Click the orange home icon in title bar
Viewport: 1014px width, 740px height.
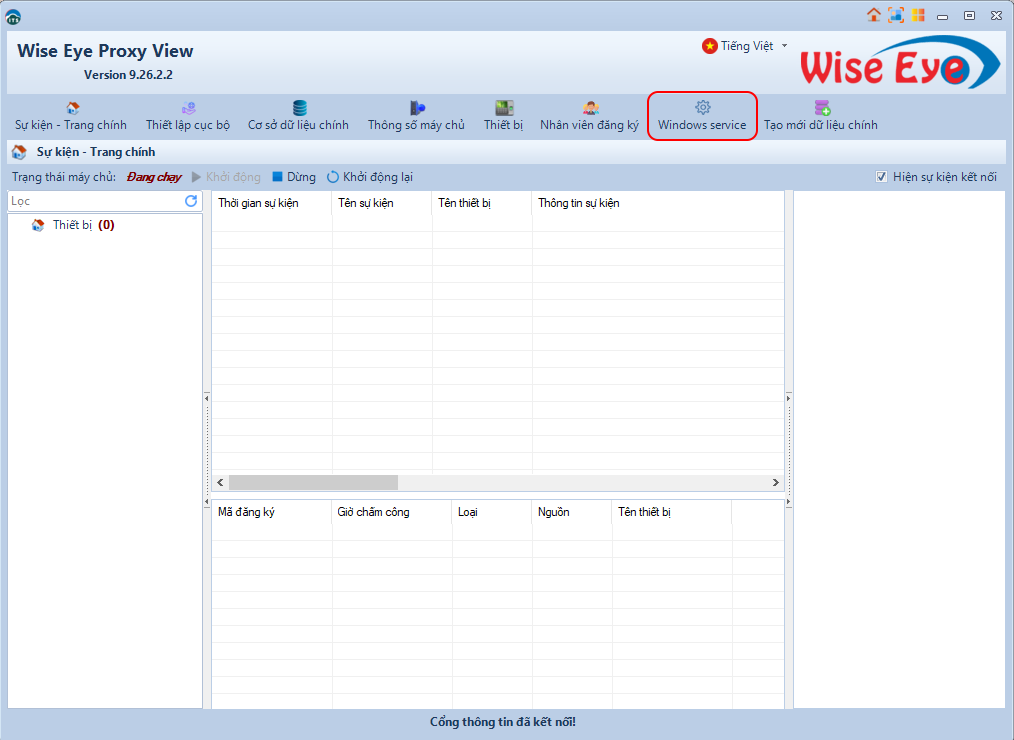874,15
